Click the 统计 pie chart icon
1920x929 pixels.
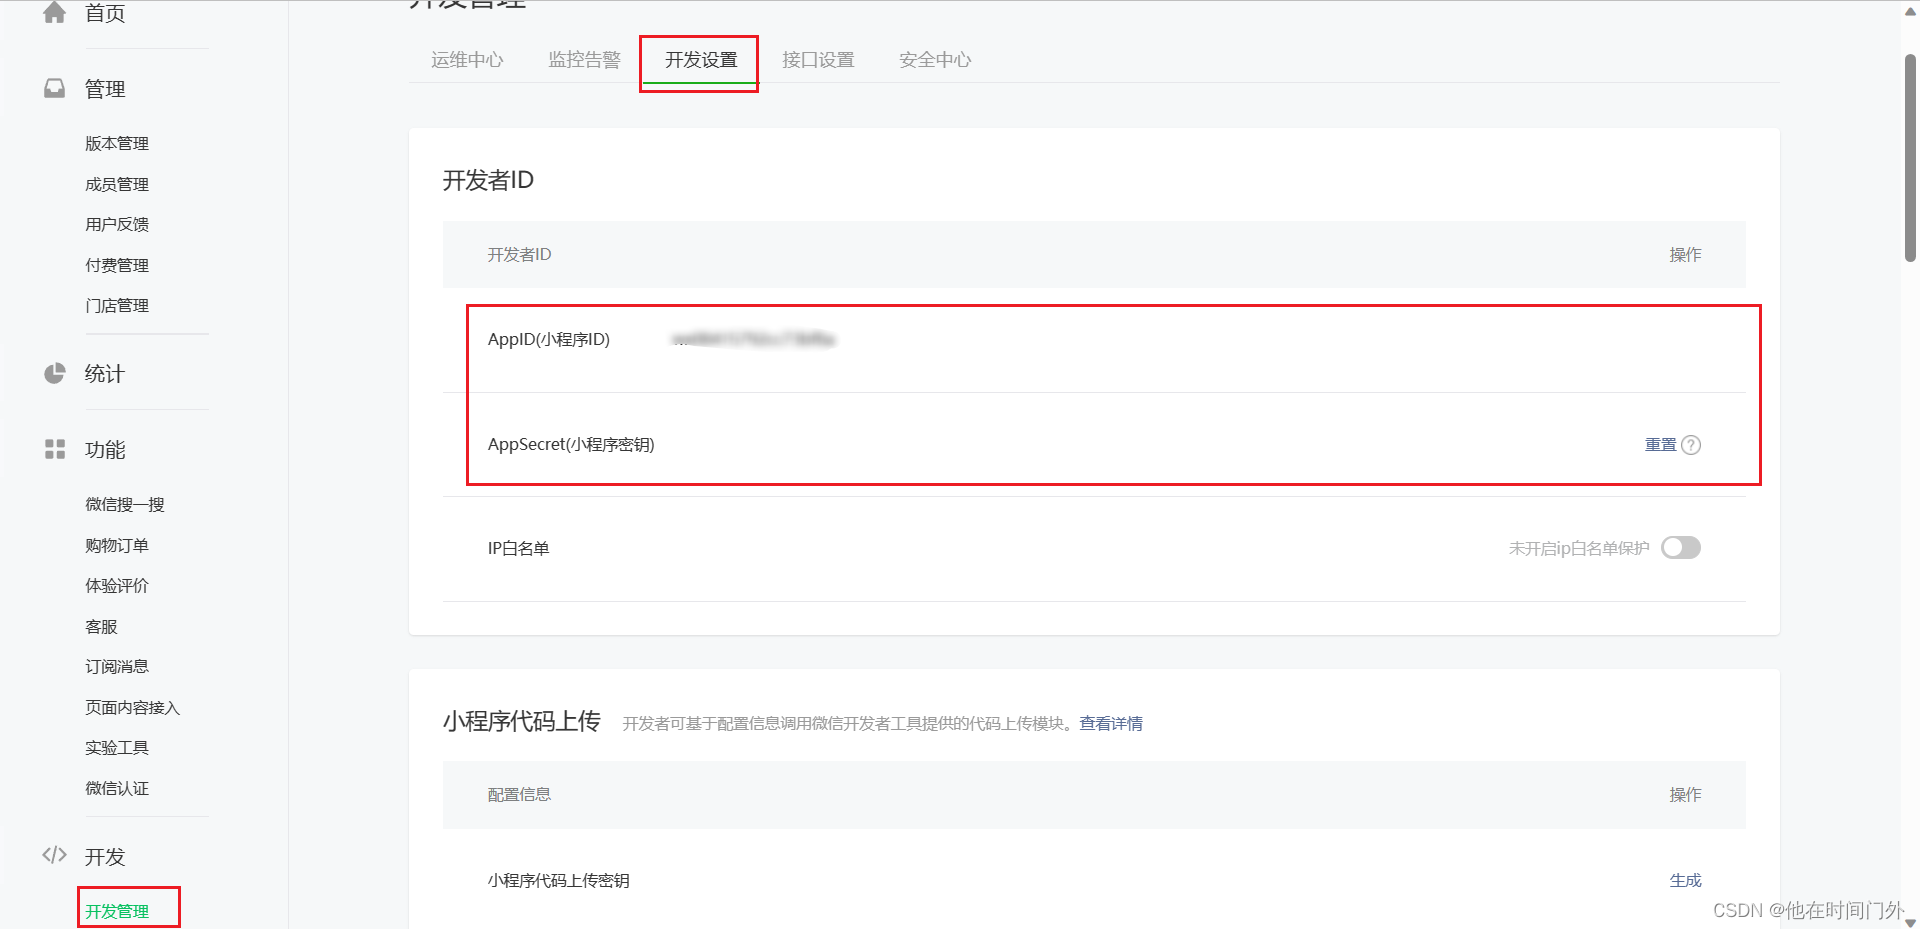[55, 374]
